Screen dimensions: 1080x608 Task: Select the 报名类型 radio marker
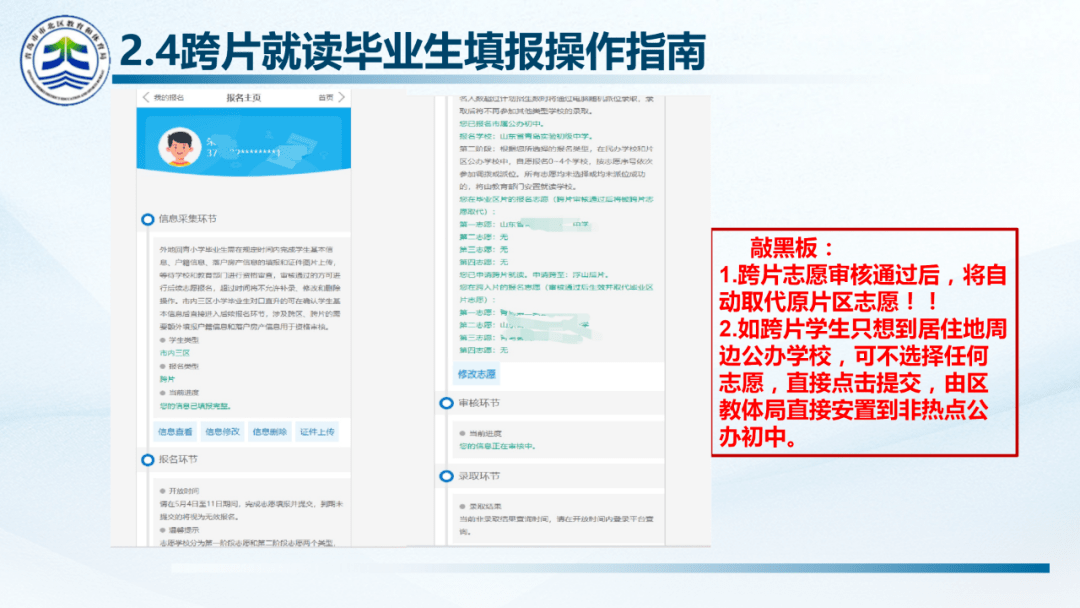(161, 366)
